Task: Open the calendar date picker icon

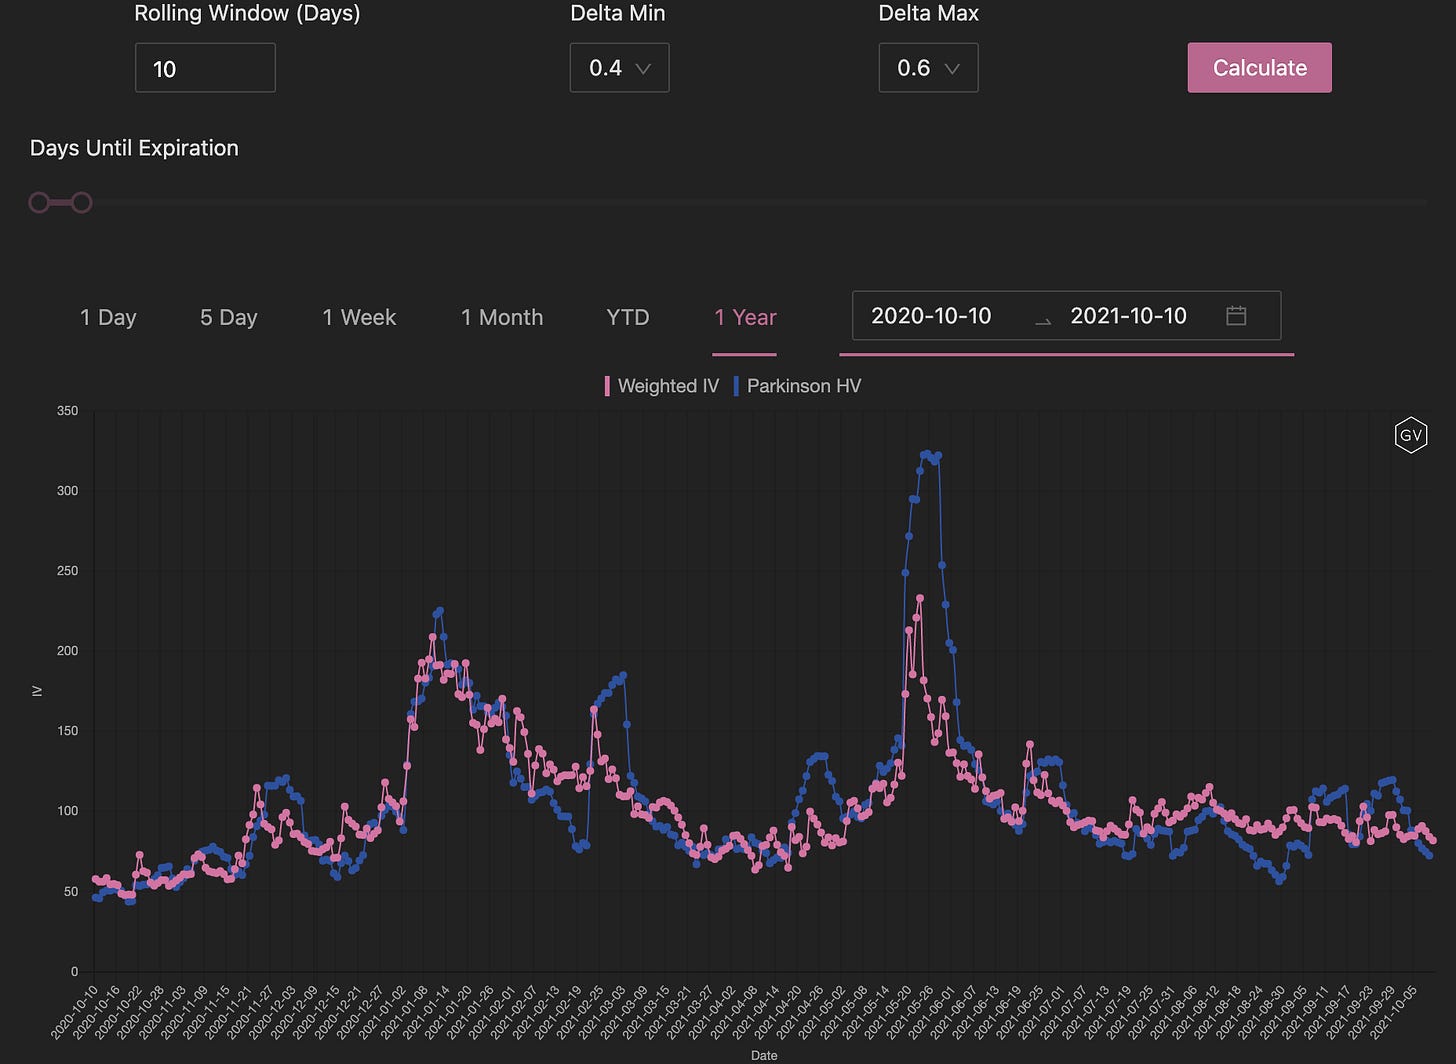Action: (1236, 315)
